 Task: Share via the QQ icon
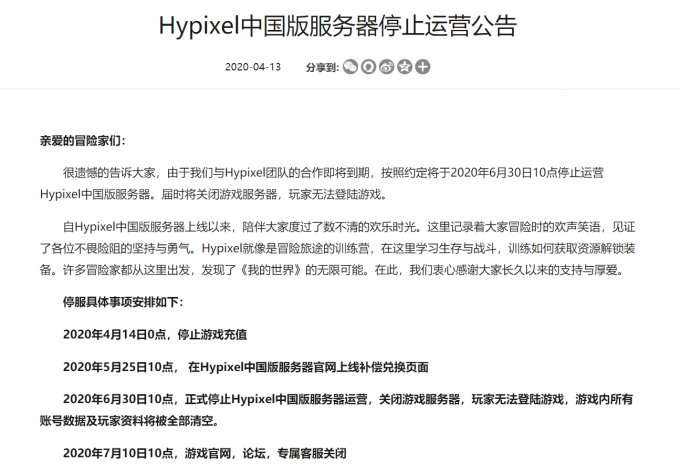[369, 67]
